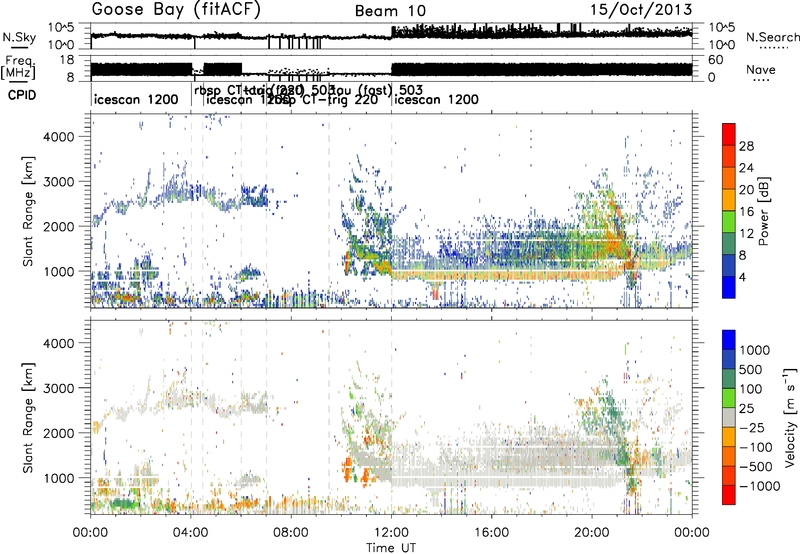Click the '1000' range tick of the velocity panel
The height and width of the screenshot is (554, 800).
58,478
